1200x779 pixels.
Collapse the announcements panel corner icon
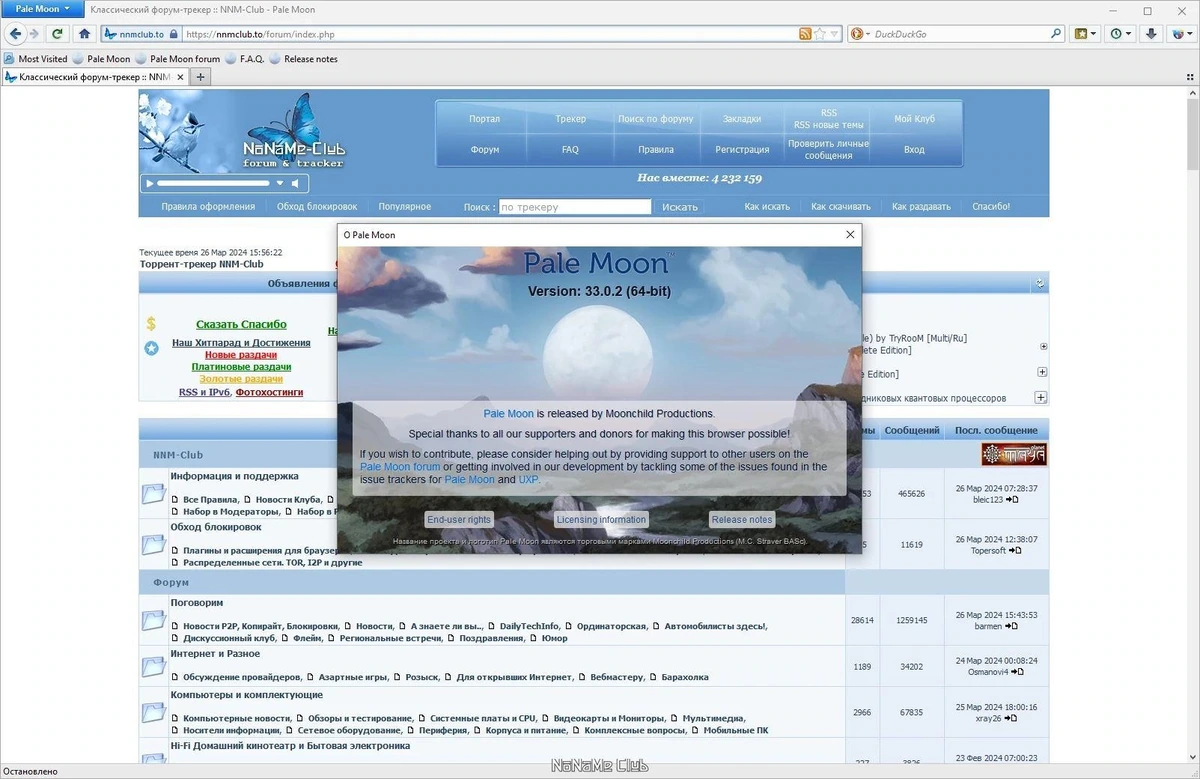(1040, 284)
